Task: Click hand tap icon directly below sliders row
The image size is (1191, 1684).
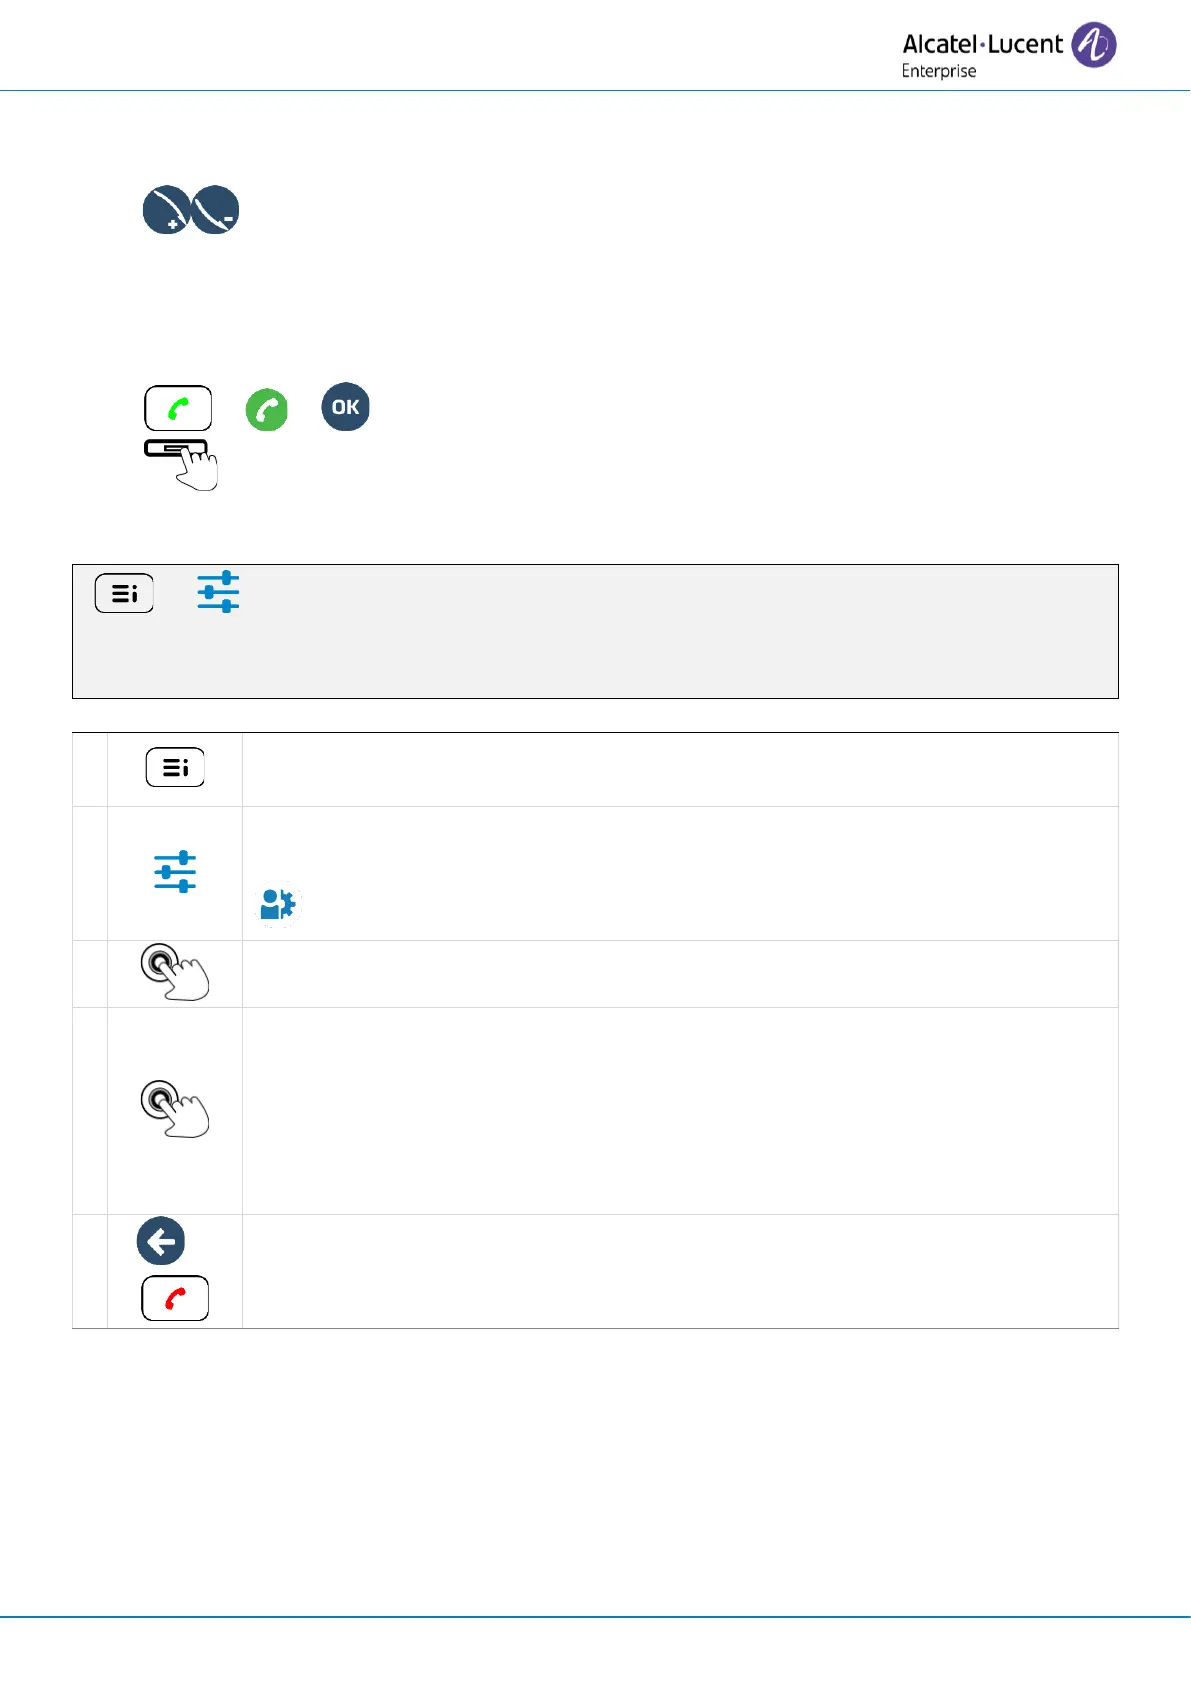Action: tap(175, 972)
